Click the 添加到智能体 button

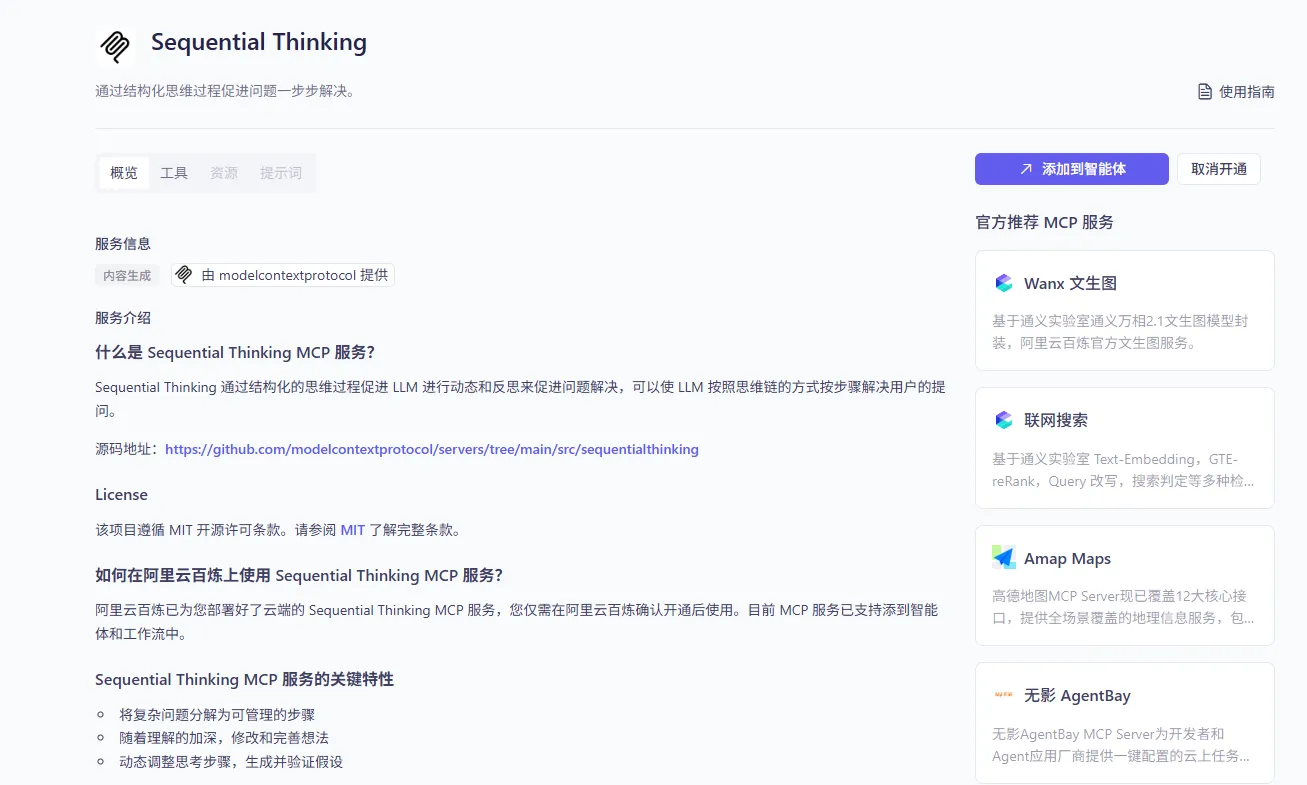(x=1072, y=169)
